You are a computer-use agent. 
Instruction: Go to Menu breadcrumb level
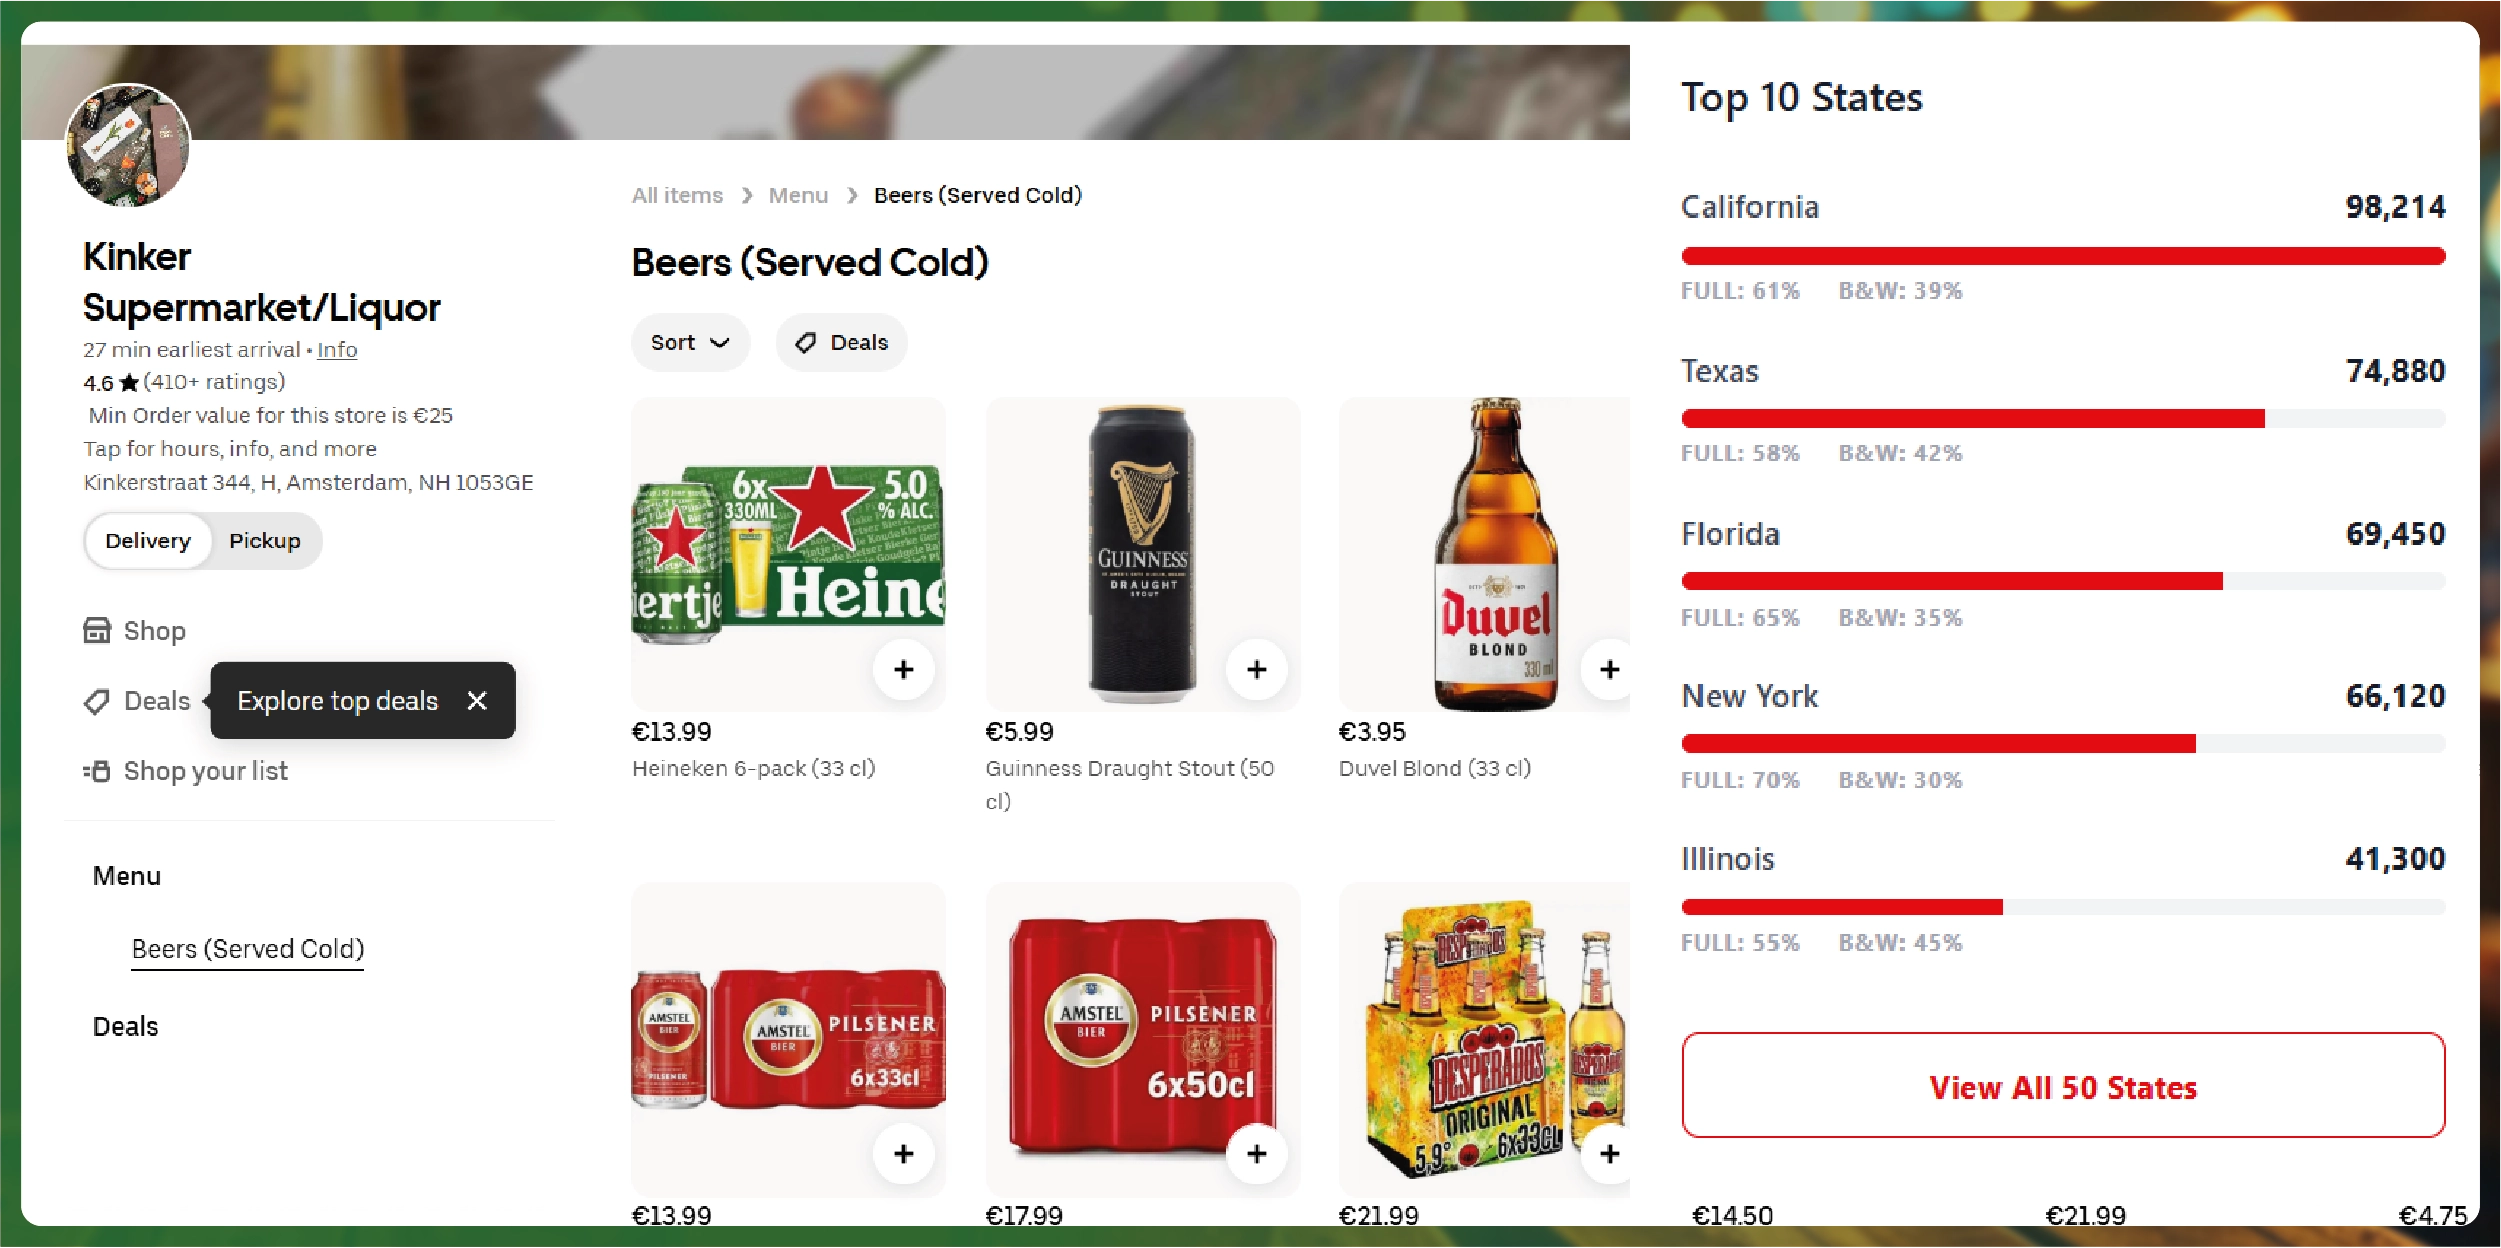pyautogui.click(x=798, y=196)
